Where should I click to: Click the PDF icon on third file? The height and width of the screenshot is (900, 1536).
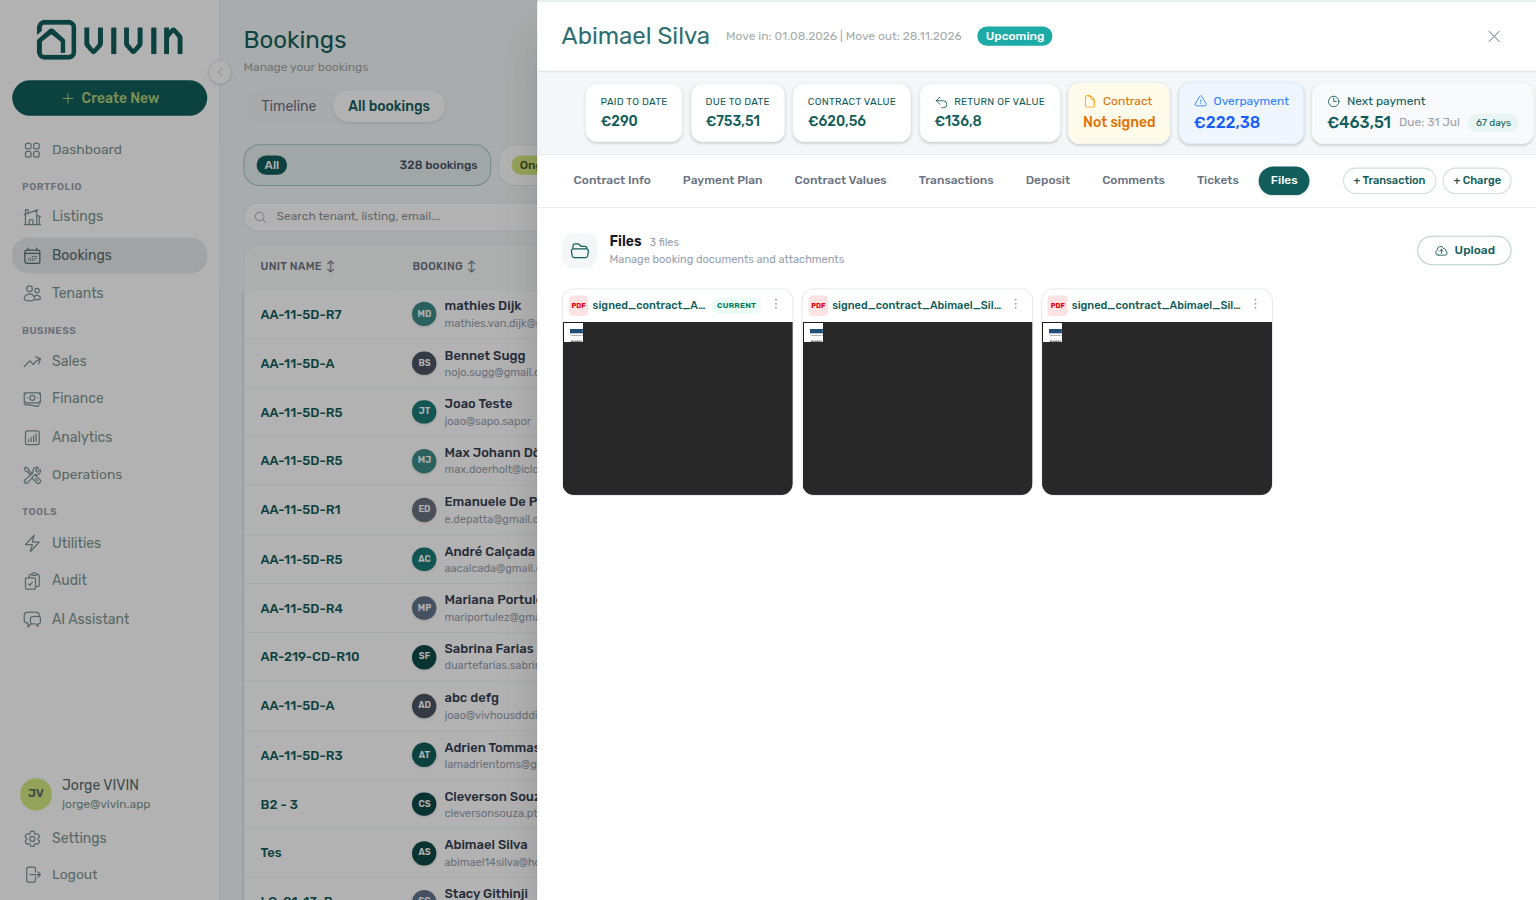click(x=1057, y=305)
